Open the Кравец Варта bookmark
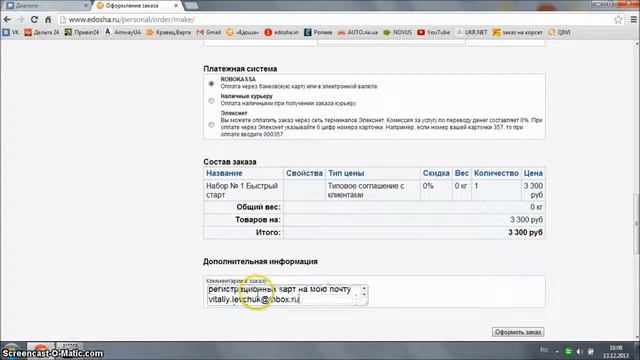Viewport: 640px width, 360px height. coord(168,32)
